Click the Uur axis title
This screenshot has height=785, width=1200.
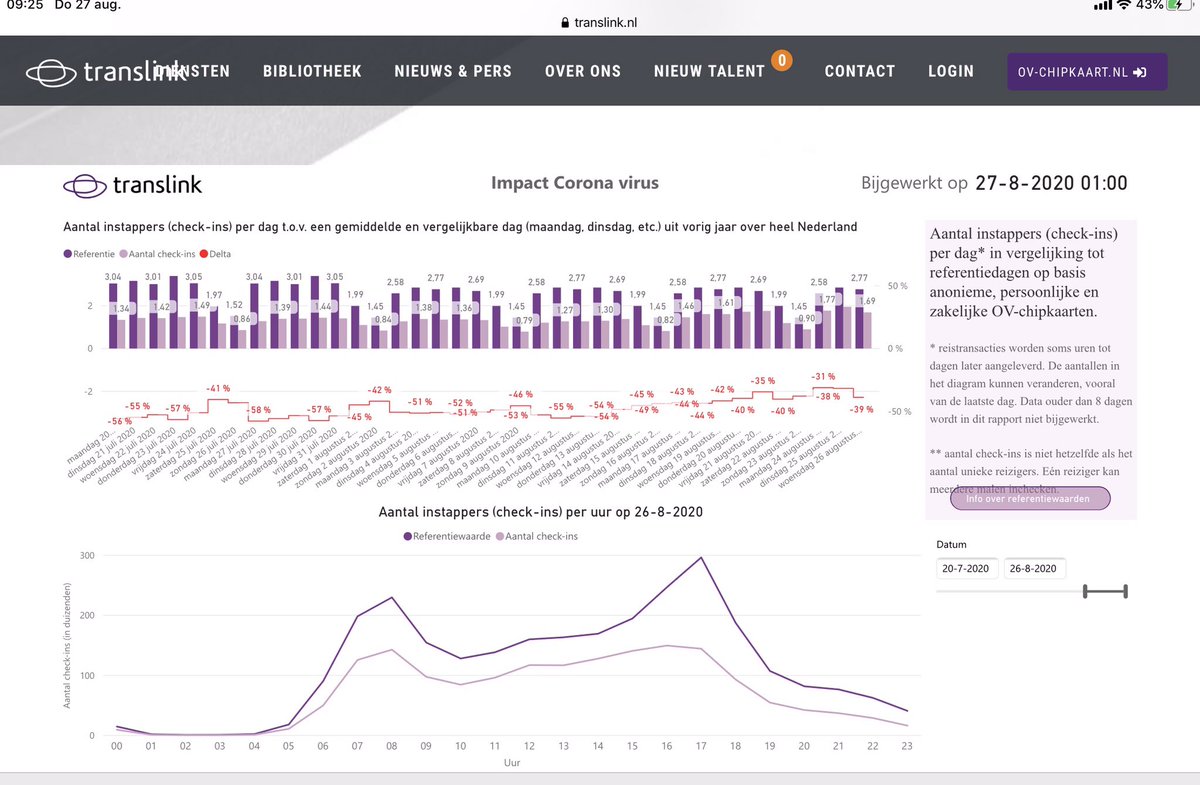[x=512, y=762]
